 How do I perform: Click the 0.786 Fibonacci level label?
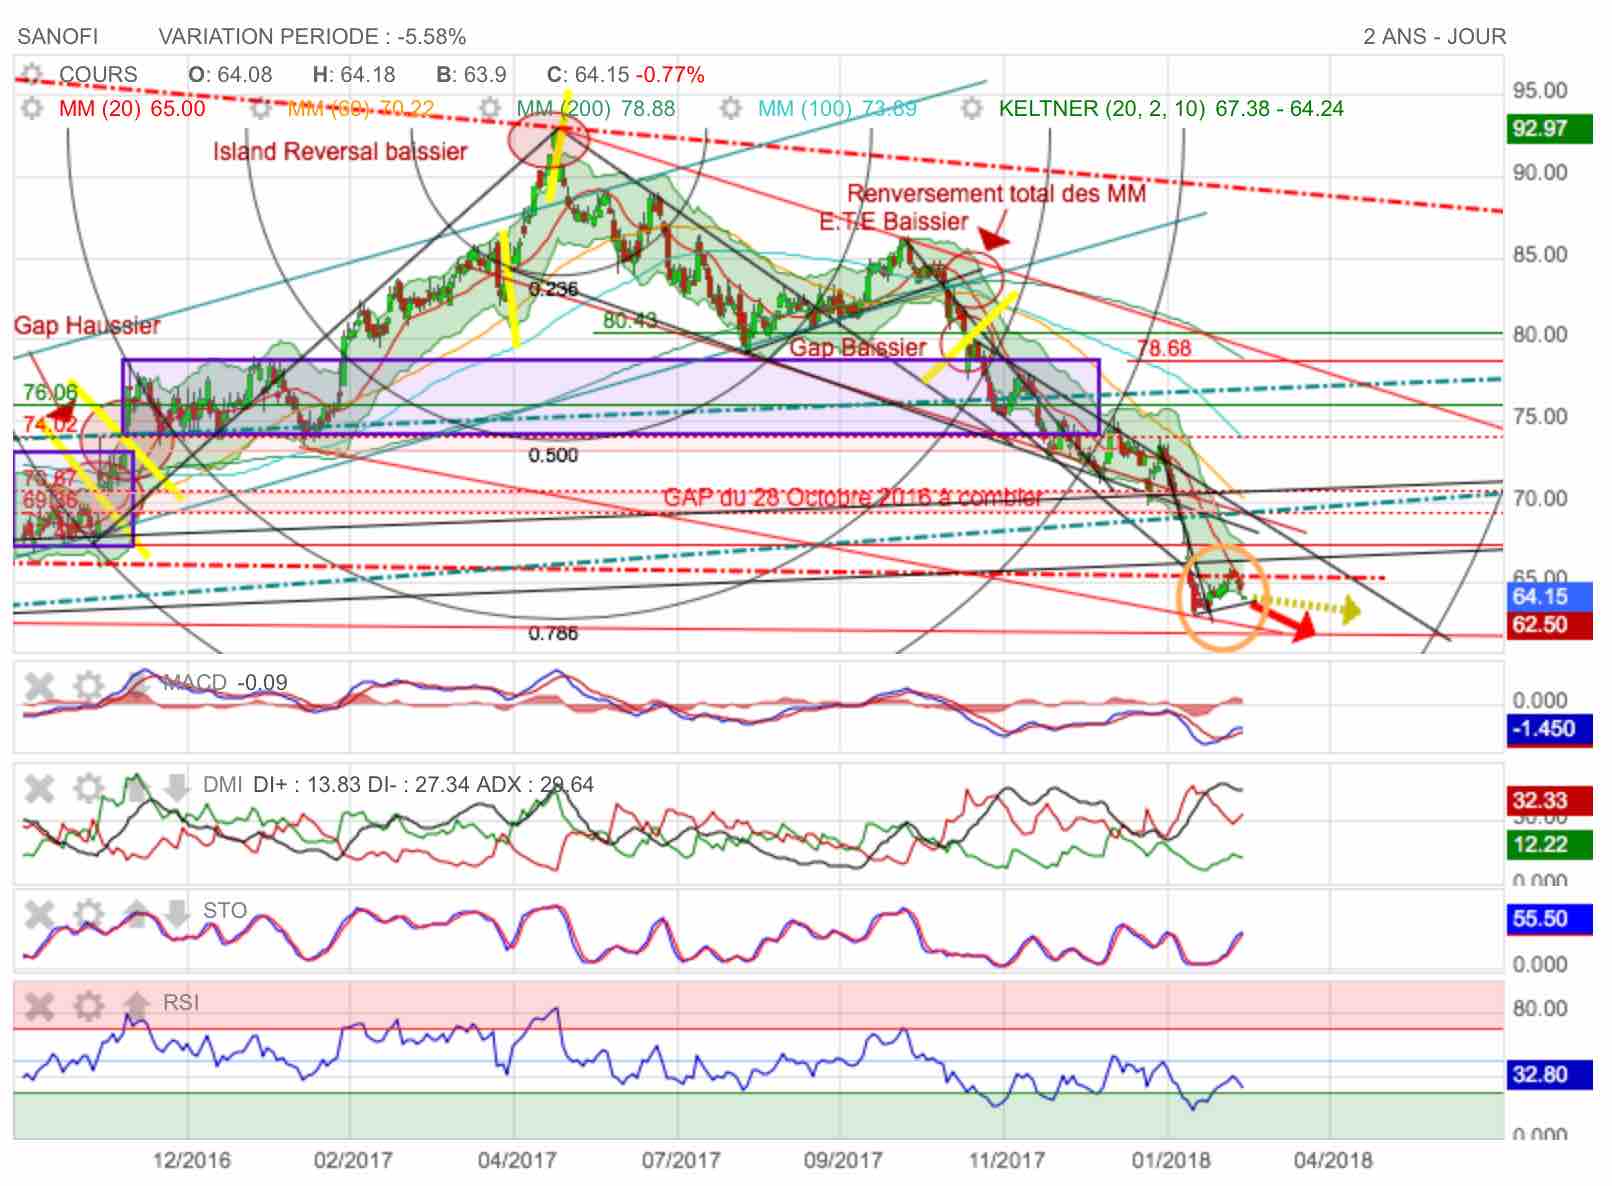click(554, 633)
